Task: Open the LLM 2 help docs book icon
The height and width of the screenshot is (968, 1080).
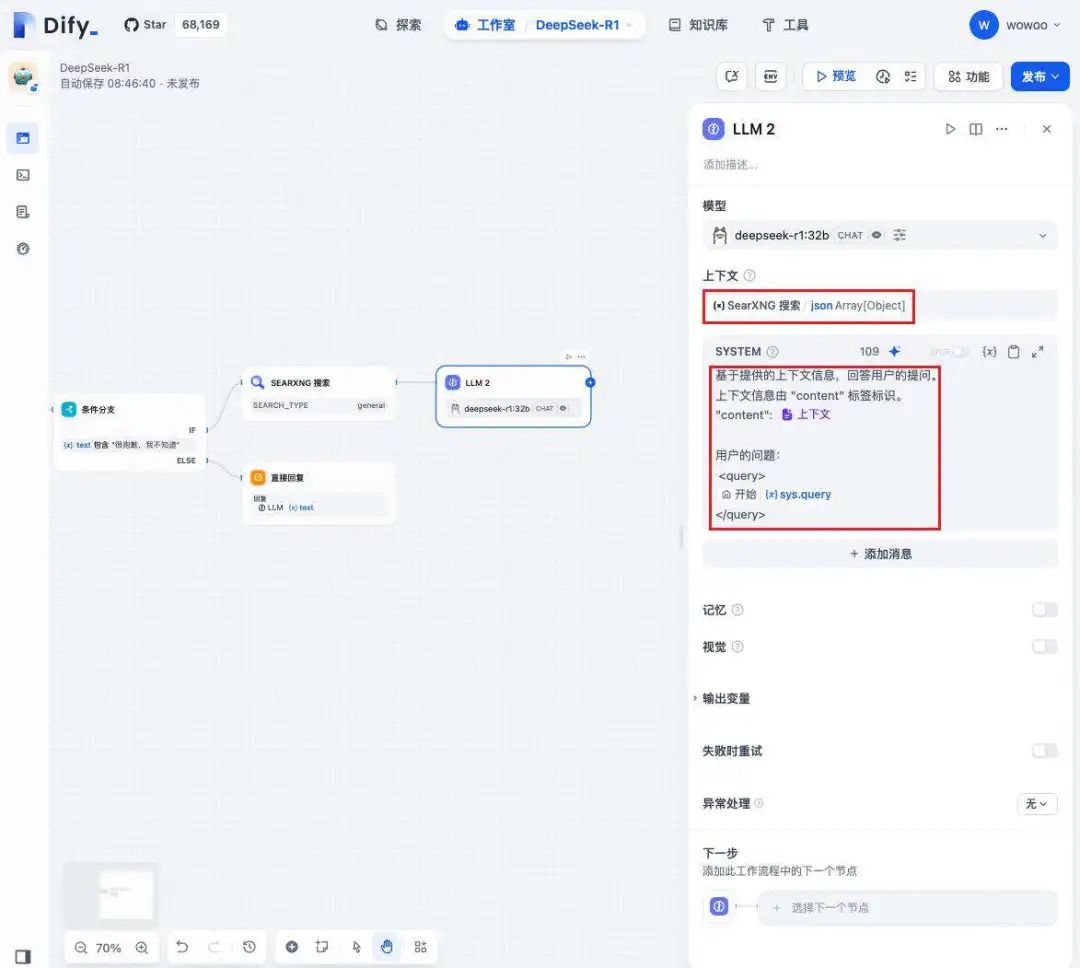Action: coord(976,129)
